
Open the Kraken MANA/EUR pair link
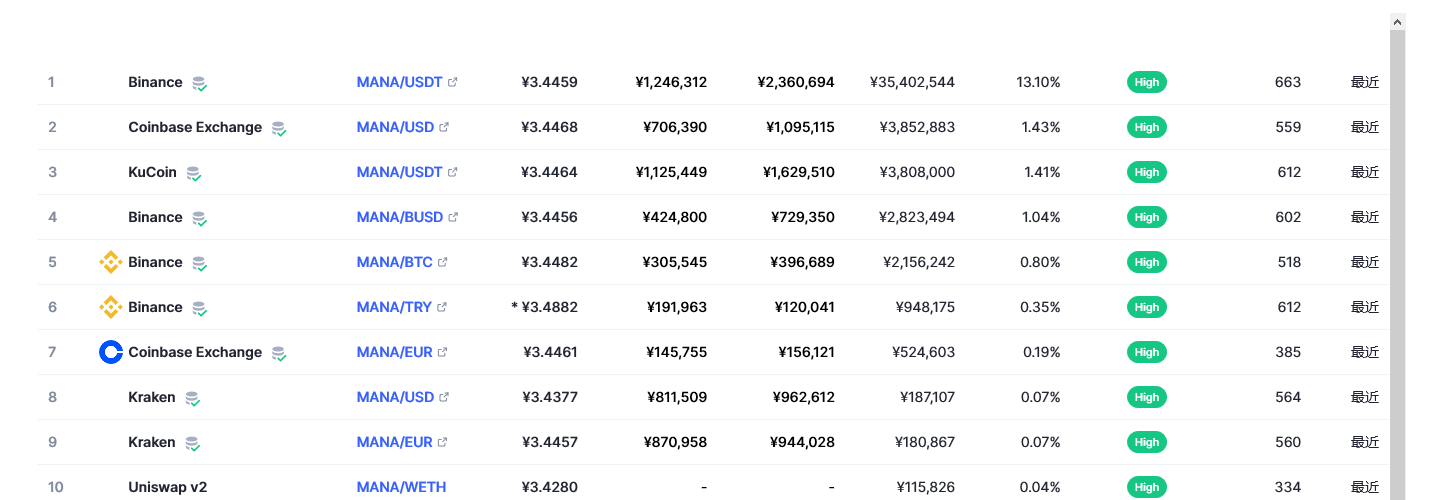[x=394, y=442]
